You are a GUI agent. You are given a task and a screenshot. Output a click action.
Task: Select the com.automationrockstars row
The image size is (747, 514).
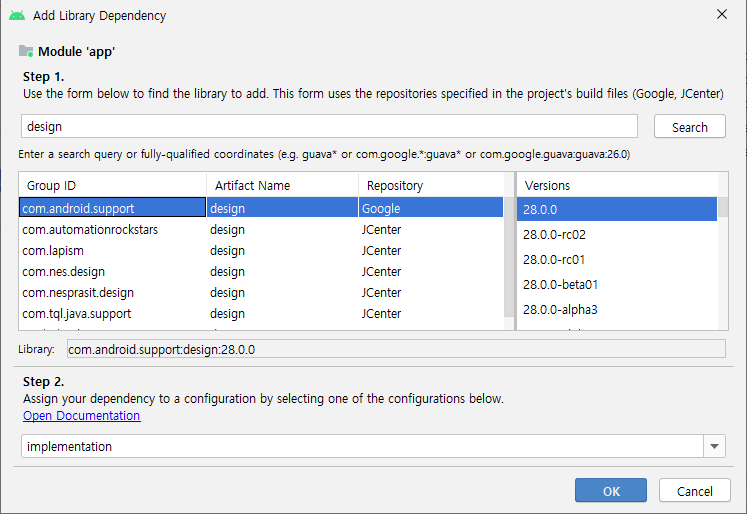pyautogui.click(x=261, y=229)
